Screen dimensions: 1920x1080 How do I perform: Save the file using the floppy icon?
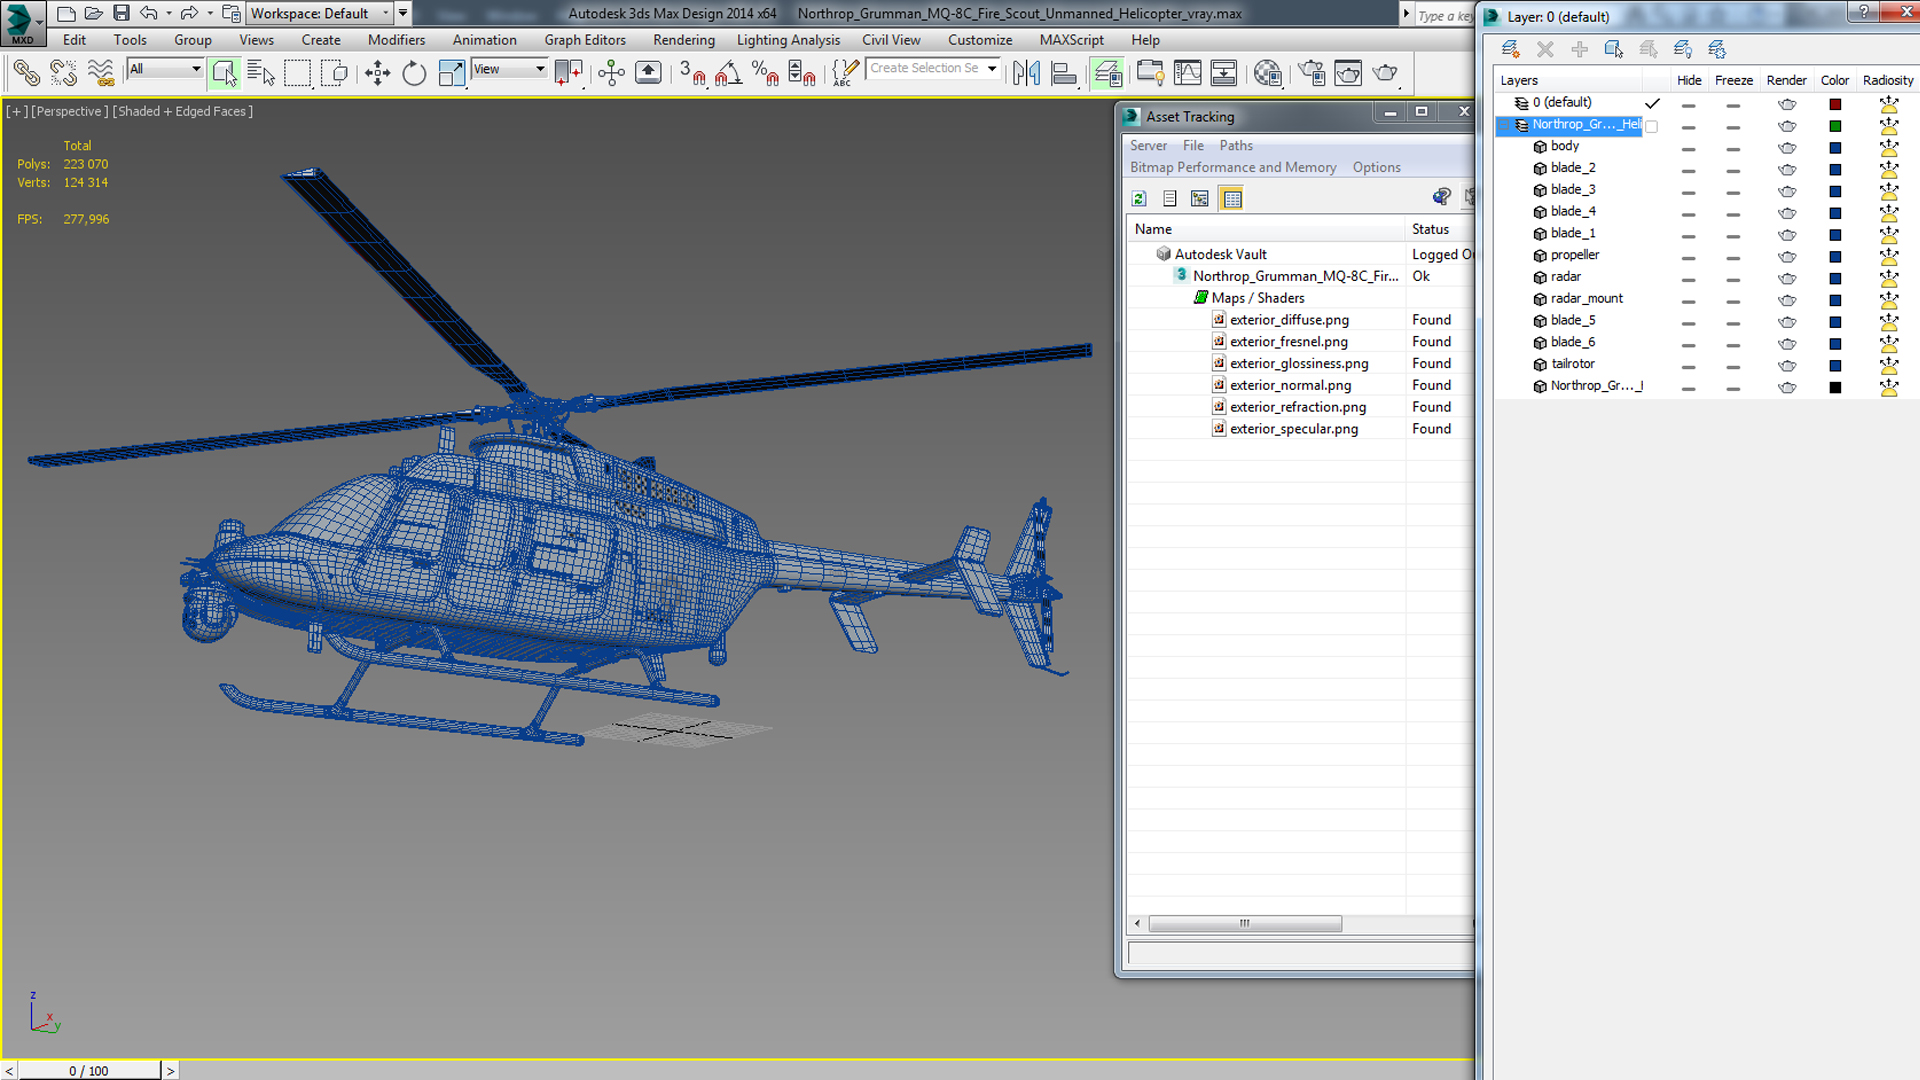pos(121,13)
